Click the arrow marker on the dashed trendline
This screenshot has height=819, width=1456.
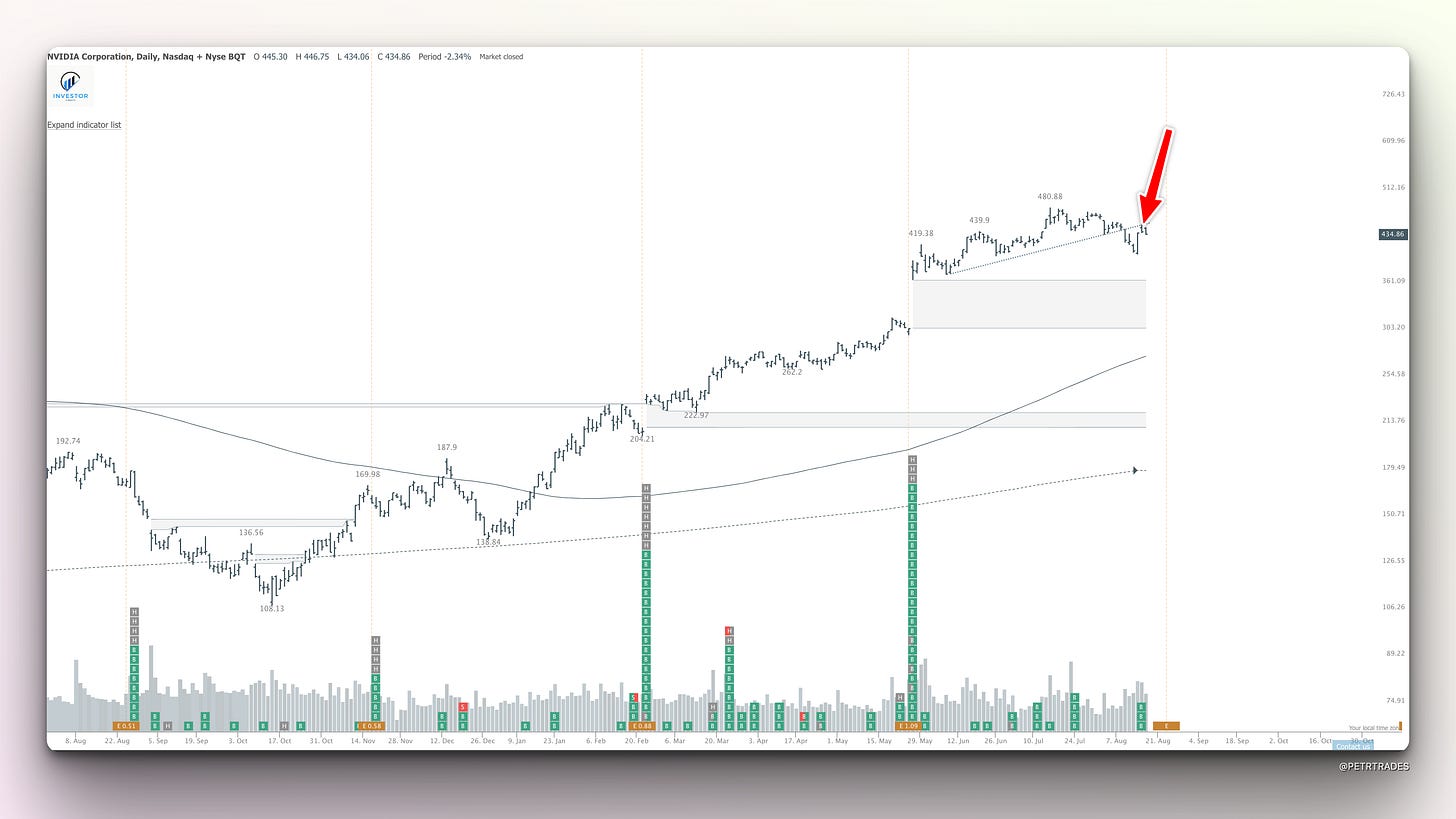tap(1135, 470)
